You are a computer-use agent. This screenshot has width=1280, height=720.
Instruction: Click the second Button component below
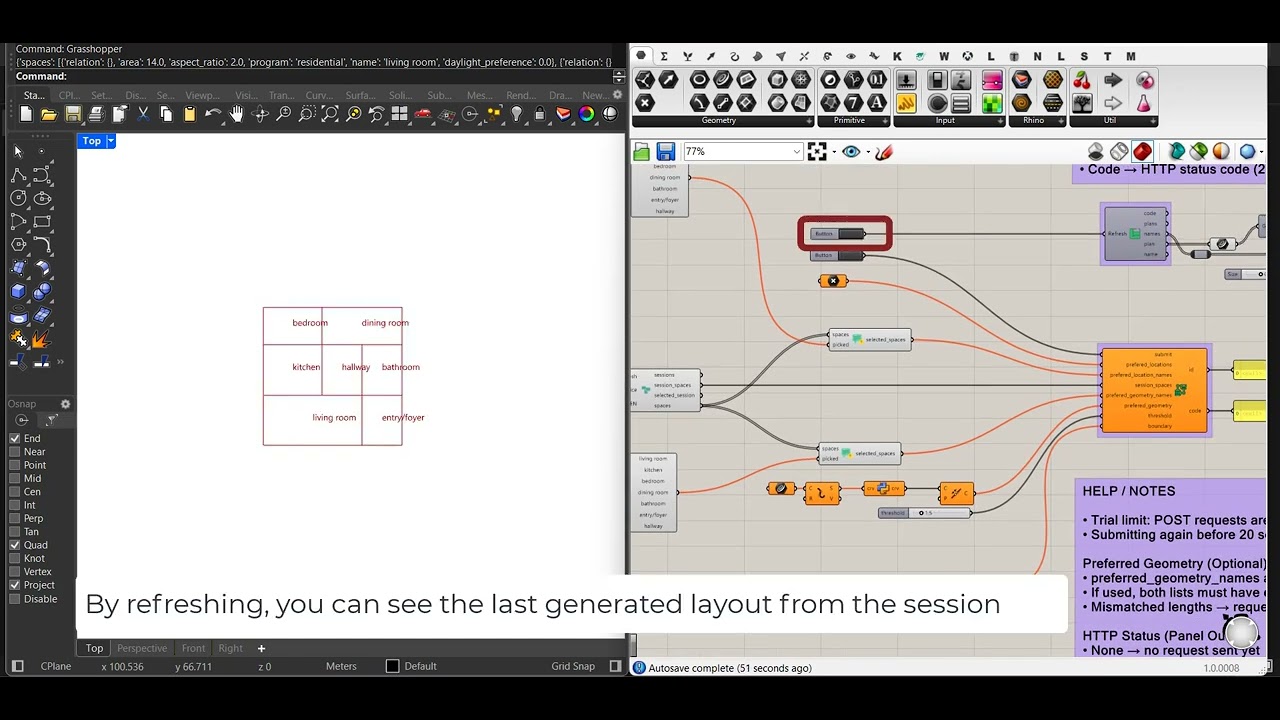[x=838, y=256]
